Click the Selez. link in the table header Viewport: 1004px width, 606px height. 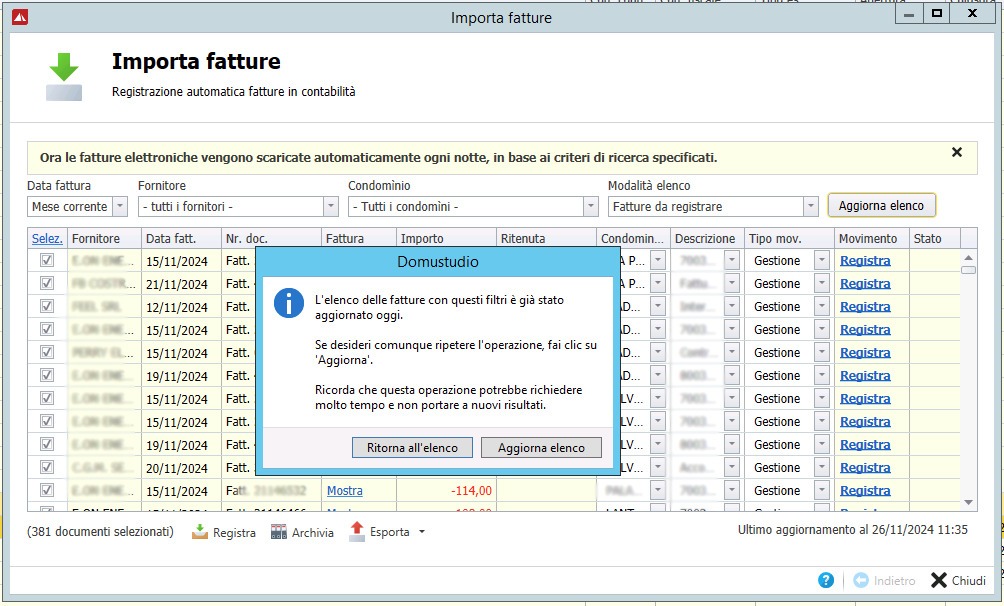click(x=47, y=238)
